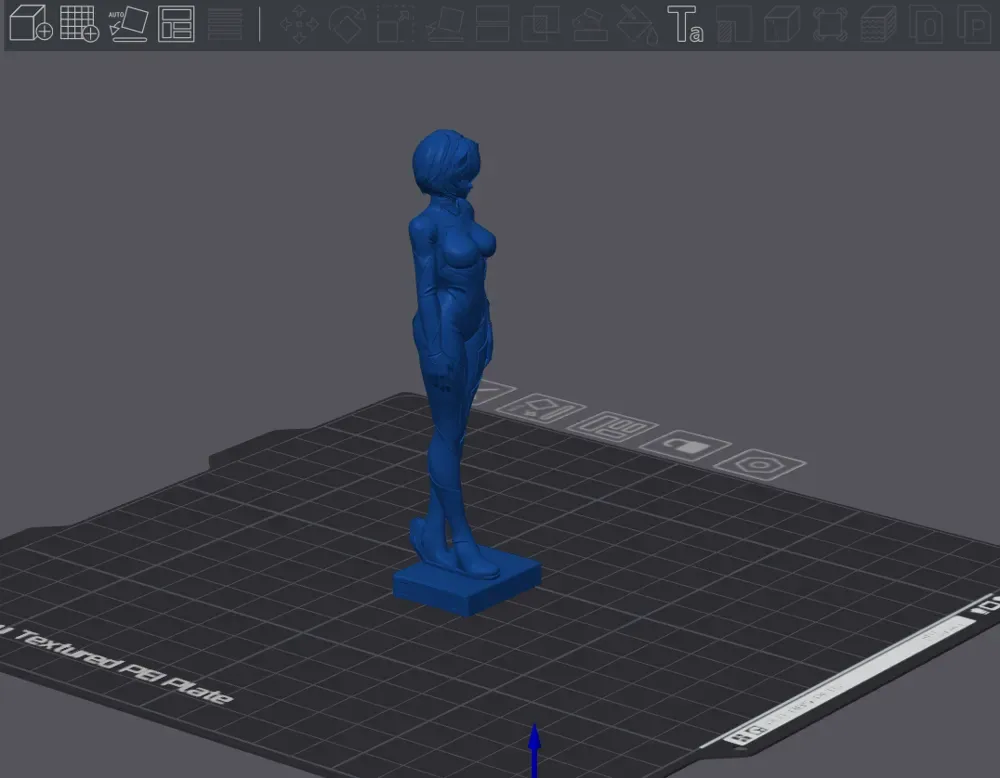Open plate settings hexagon icon
This screenshot has height=778, width=1000.
(x=759, y=464)
